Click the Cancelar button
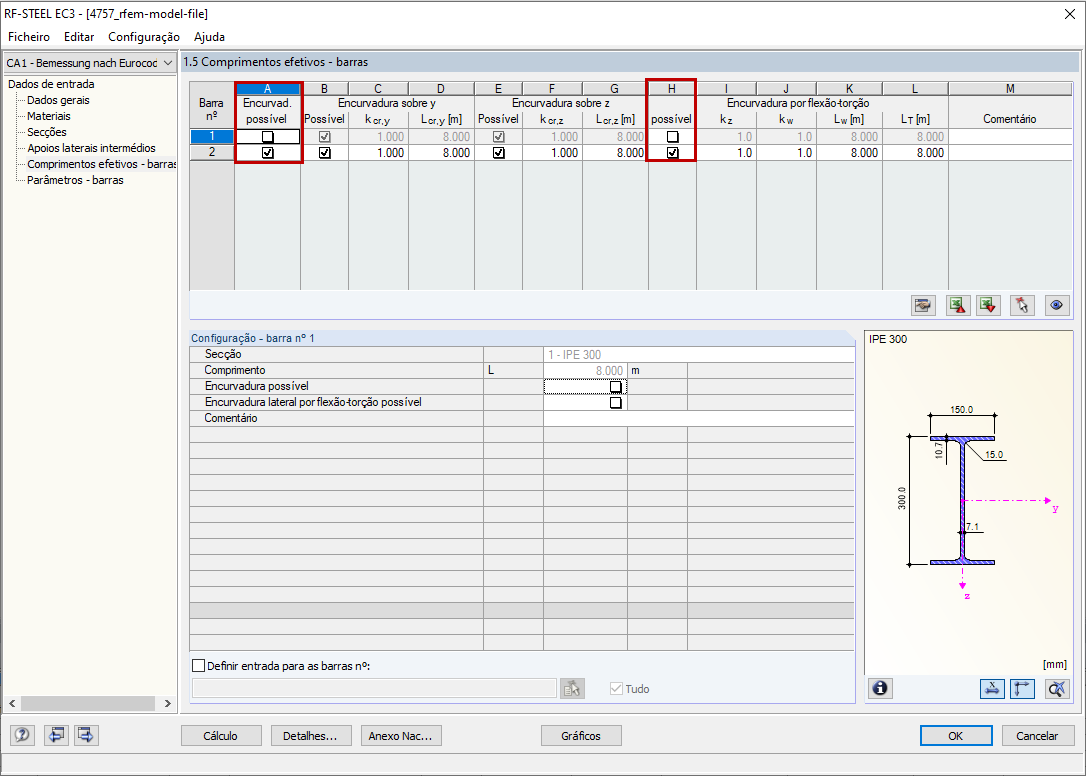 (1038, 736)
